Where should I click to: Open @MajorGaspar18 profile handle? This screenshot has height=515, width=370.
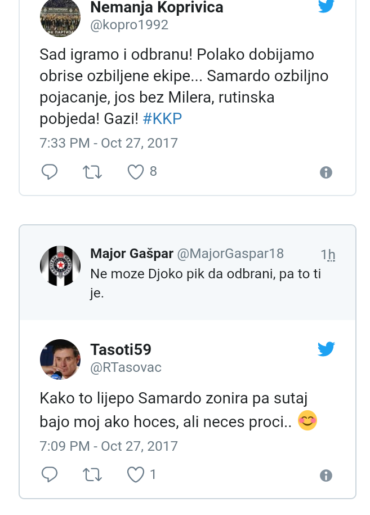pos(230,254)
